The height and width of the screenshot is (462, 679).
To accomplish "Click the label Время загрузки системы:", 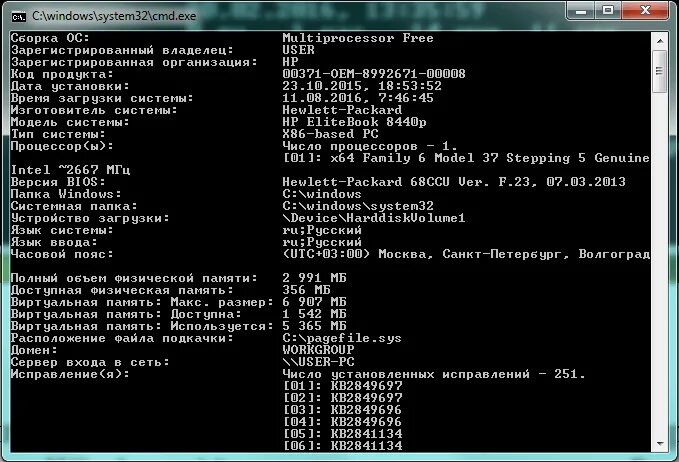I will click(102, 98).
